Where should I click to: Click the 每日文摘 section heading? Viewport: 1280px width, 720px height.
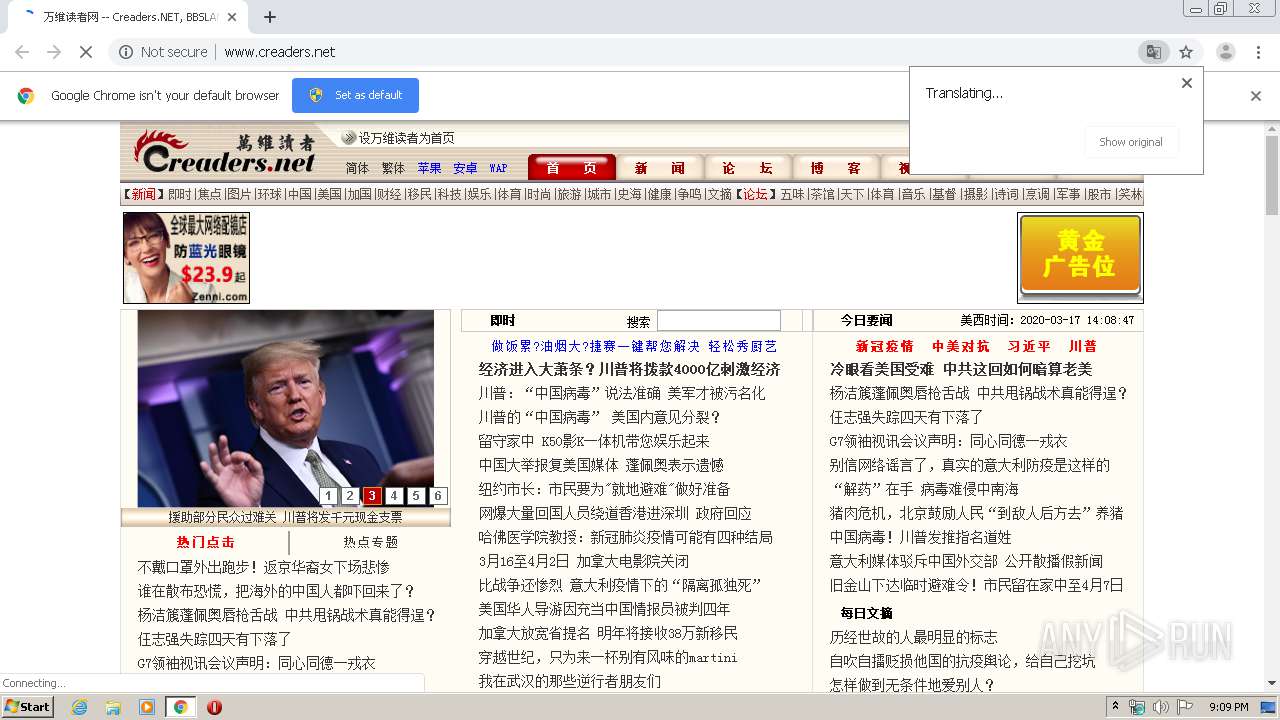click(866, 613)
